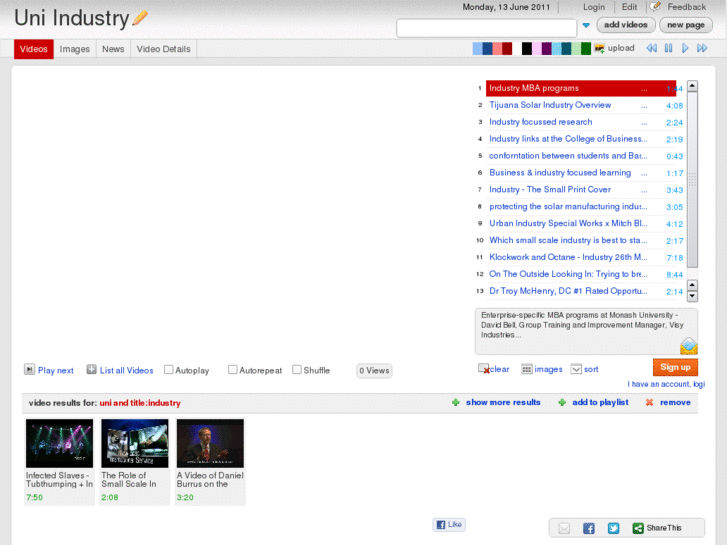
Task: Pause the video playback
Action: tap(668, 48)
